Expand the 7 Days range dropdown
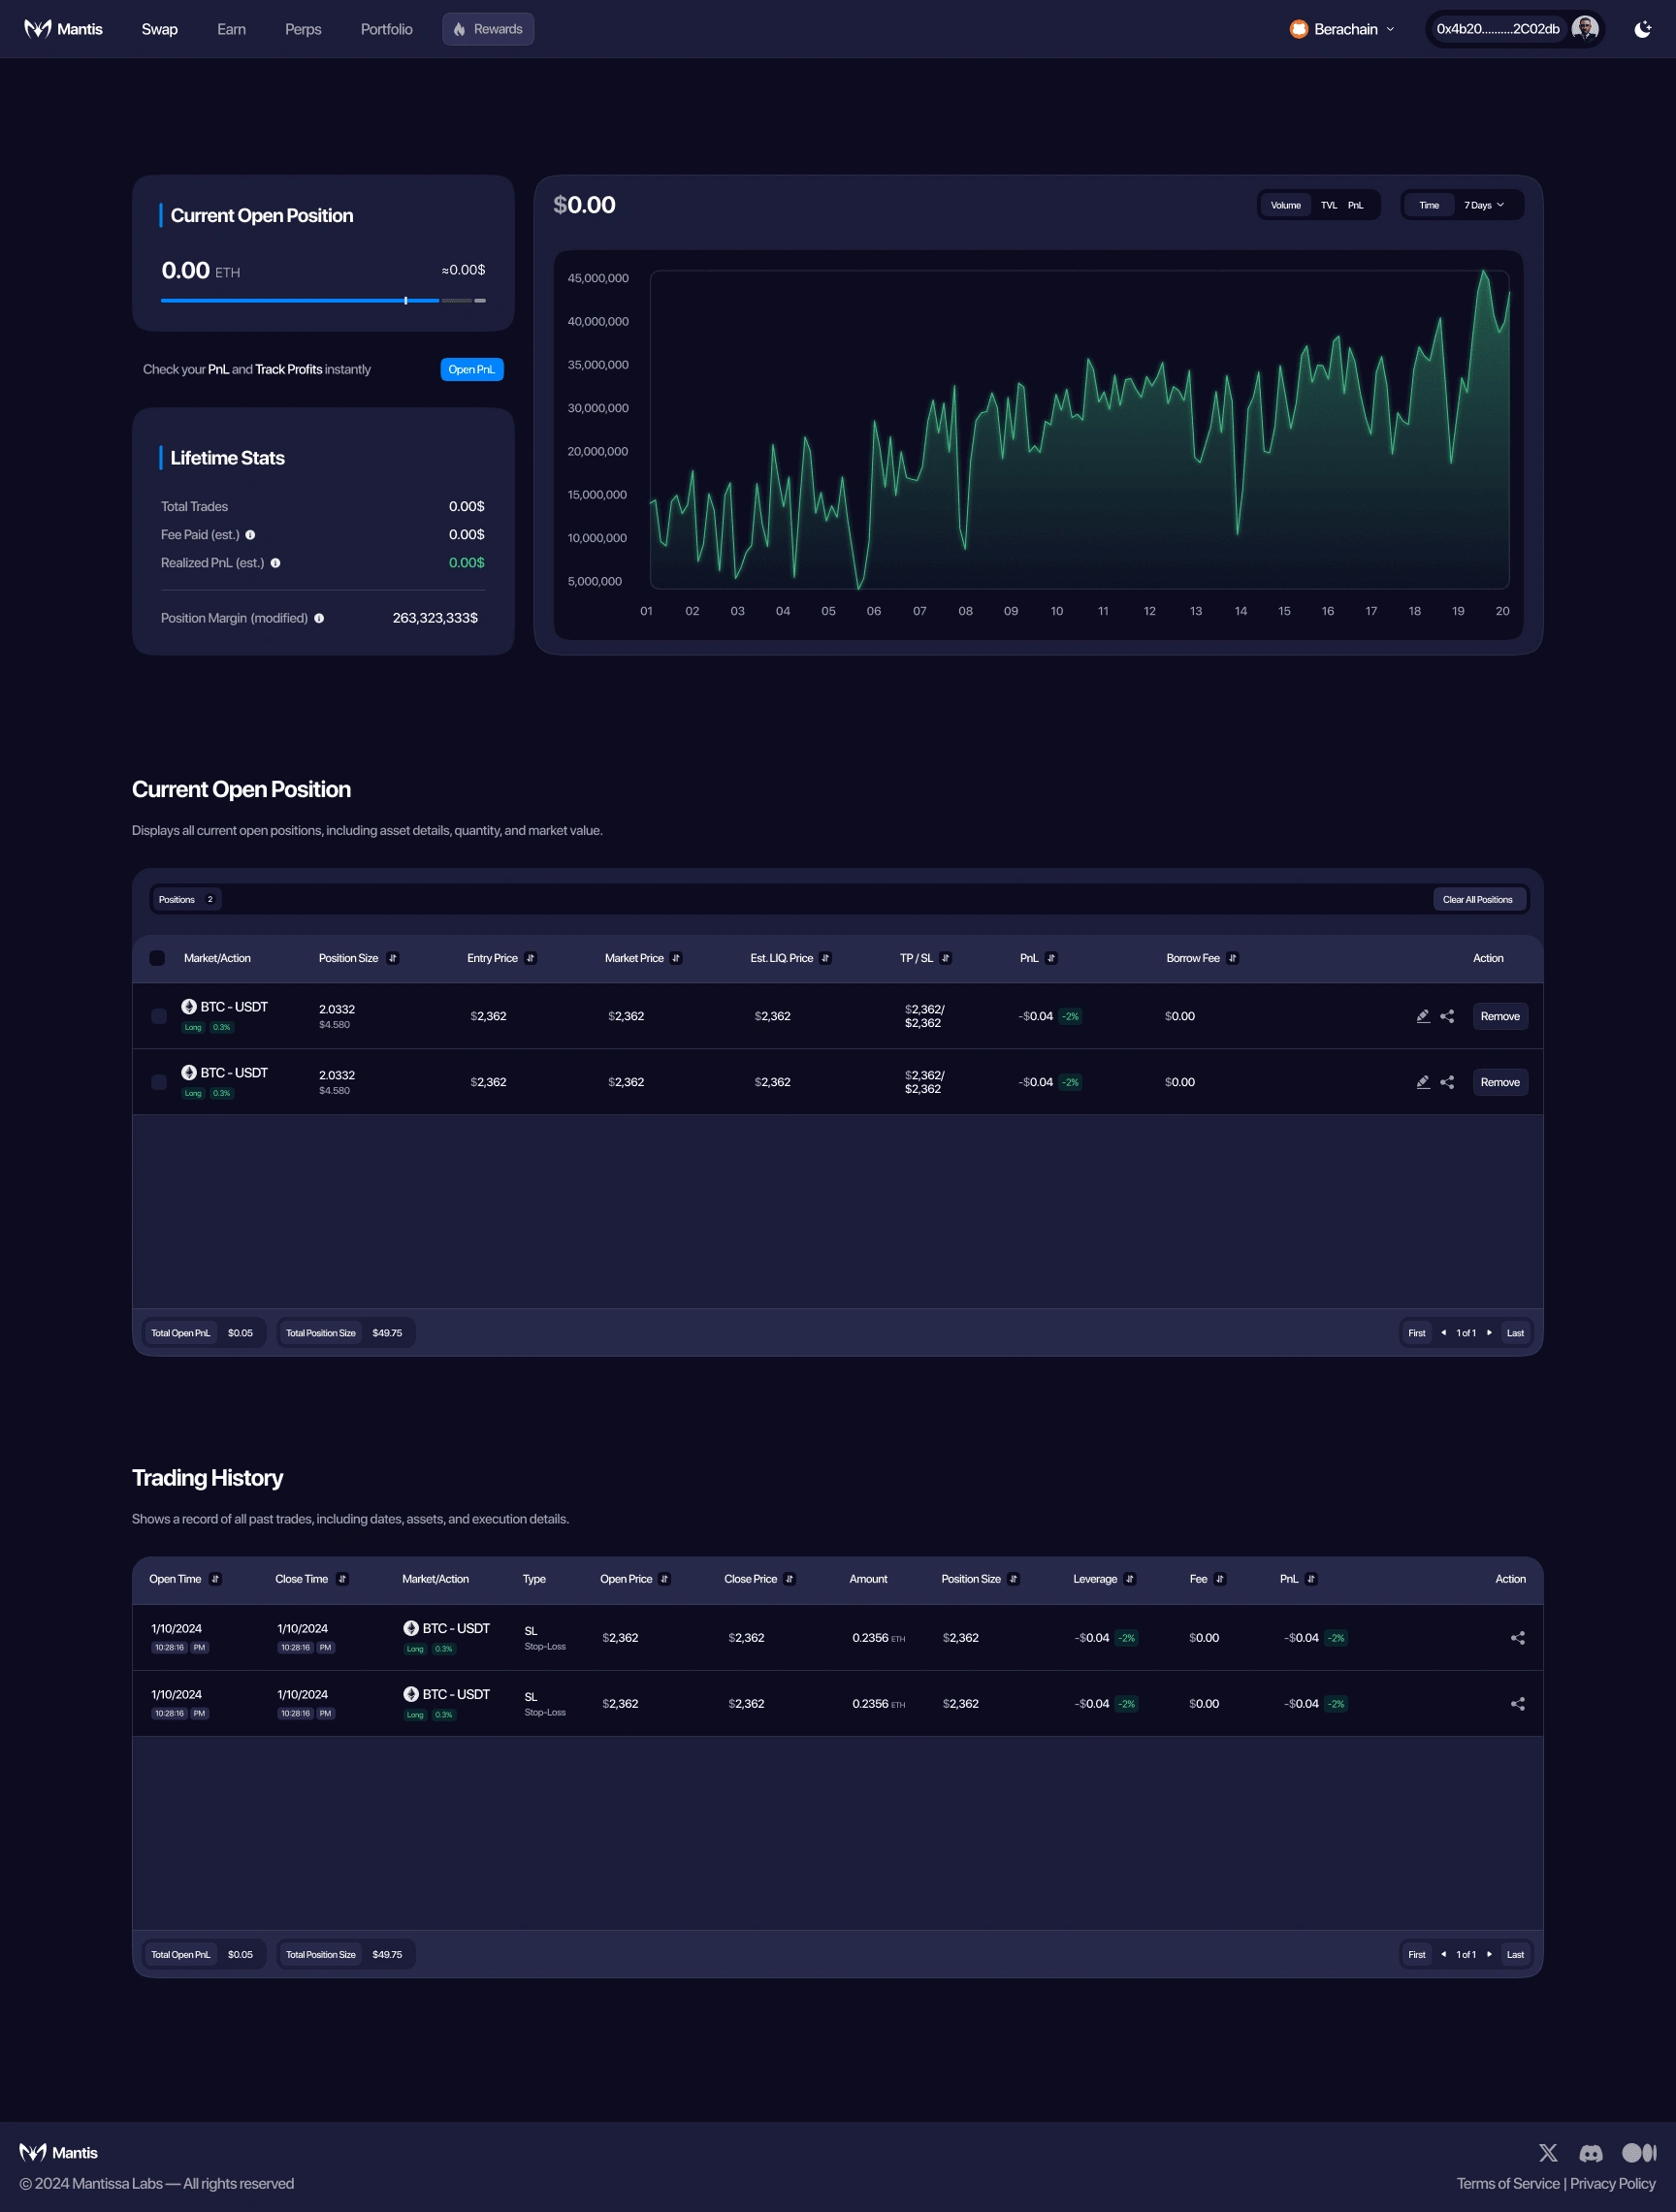 pyautogui.click(x=1484, y=205)
